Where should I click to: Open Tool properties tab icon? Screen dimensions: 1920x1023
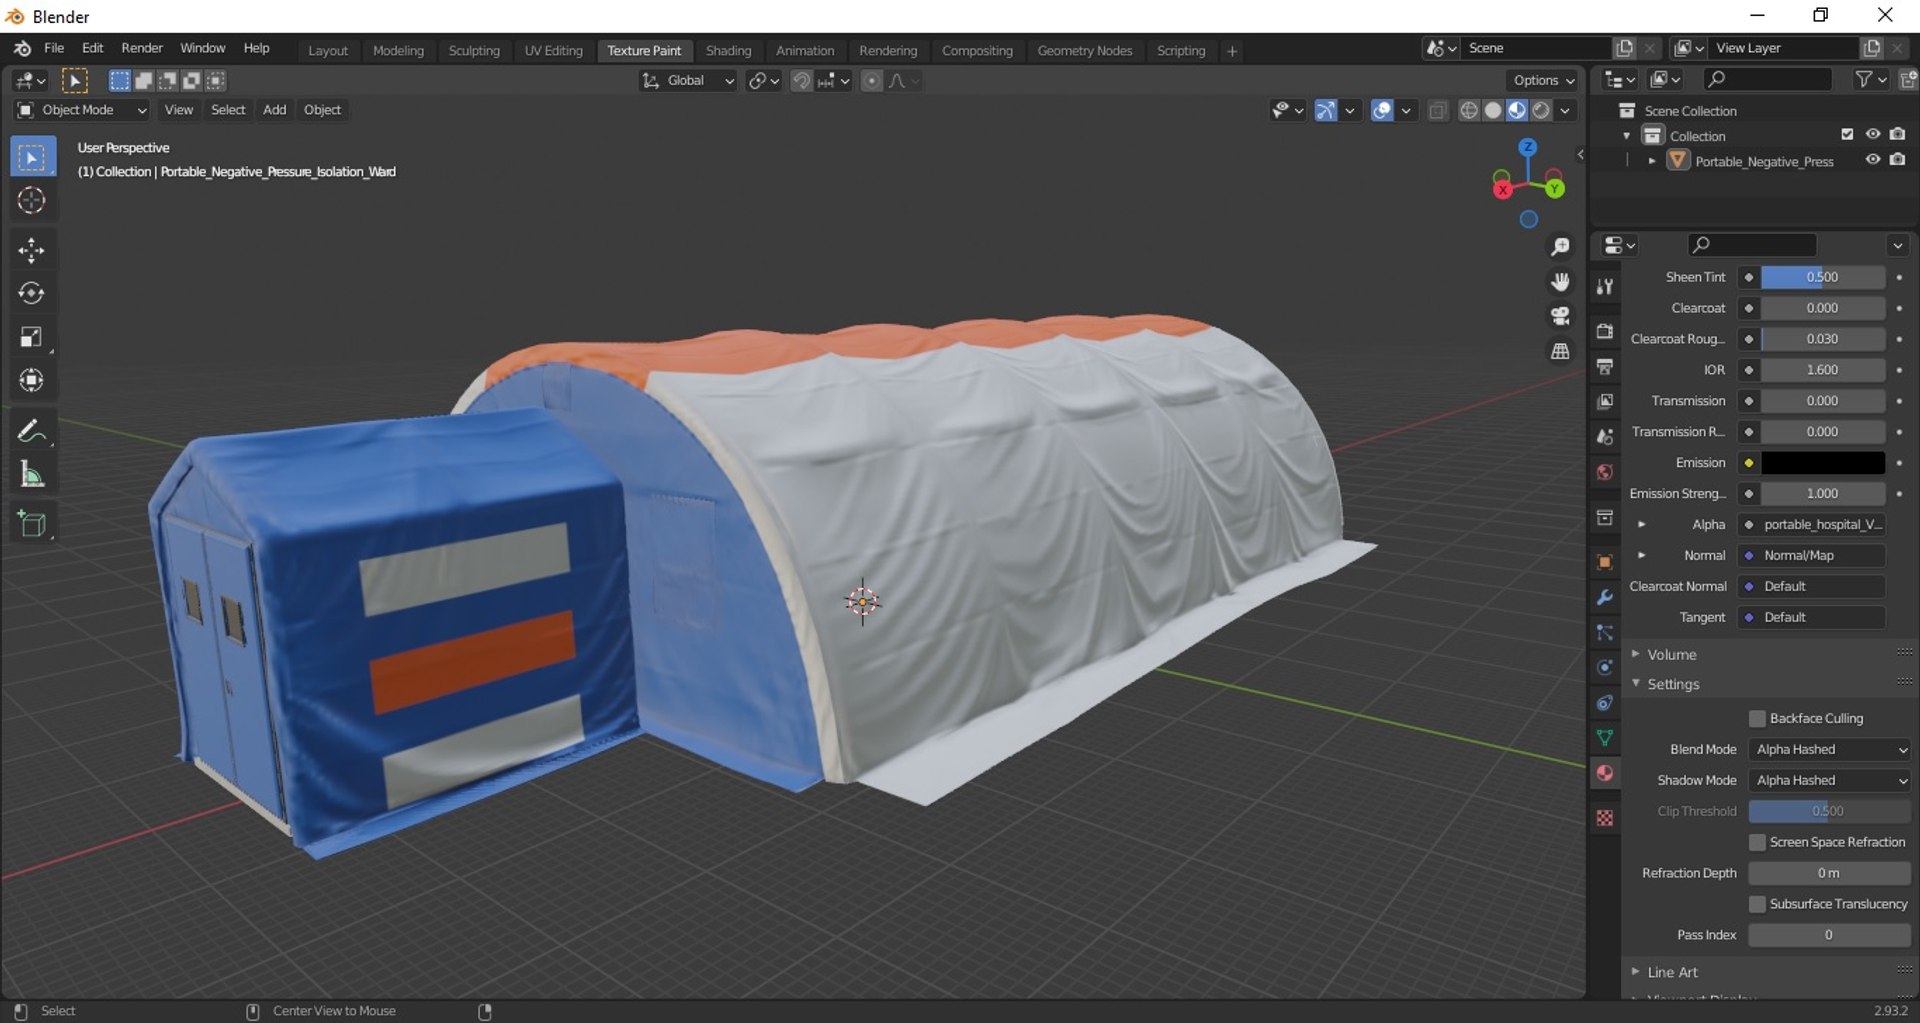pos(1605,287)
